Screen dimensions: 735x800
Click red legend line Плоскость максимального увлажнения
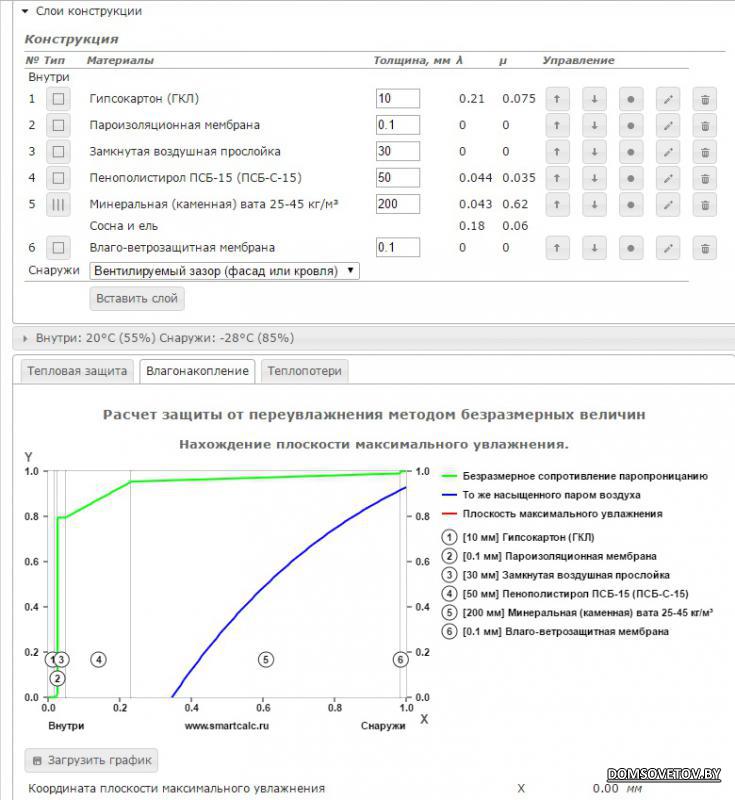coord(449,514)
